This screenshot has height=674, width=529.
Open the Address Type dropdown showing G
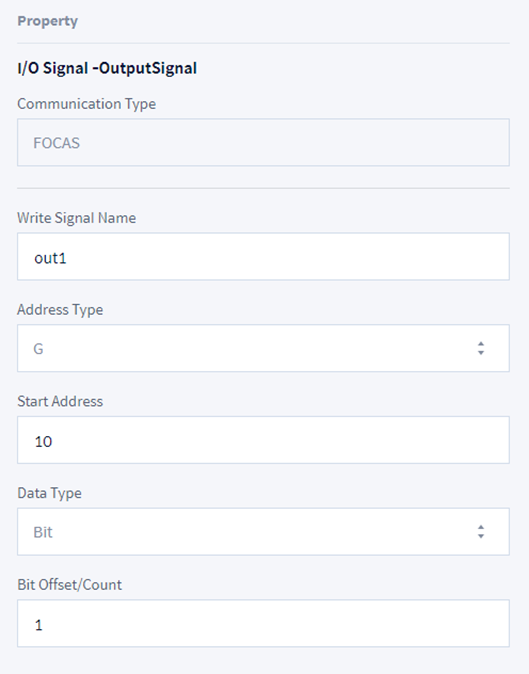point(263,348)
